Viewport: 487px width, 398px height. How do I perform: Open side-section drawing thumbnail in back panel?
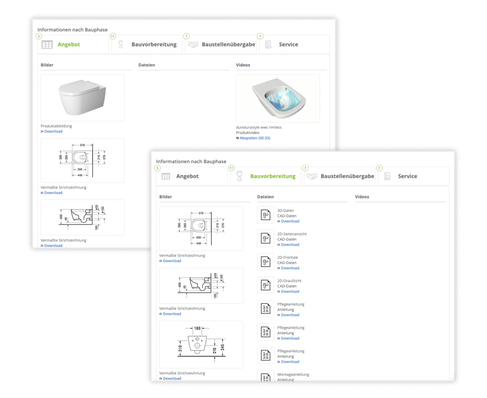(x=82, y=217)
